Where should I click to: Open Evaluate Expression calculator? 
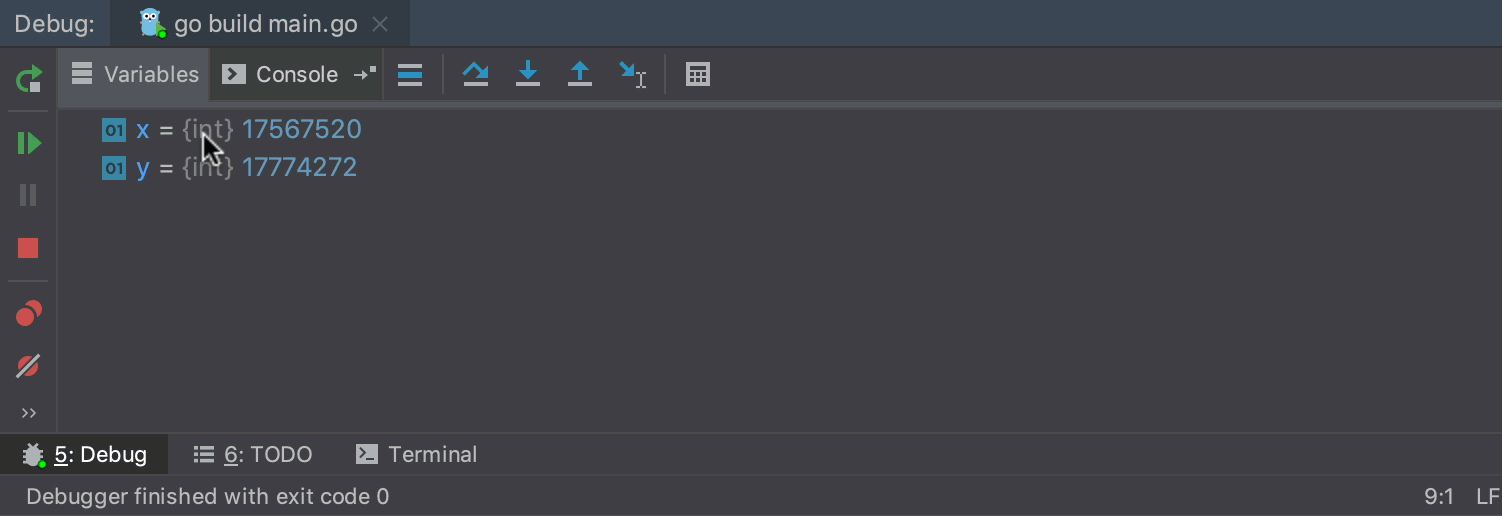pyautogui.click(x=698, y=75)
